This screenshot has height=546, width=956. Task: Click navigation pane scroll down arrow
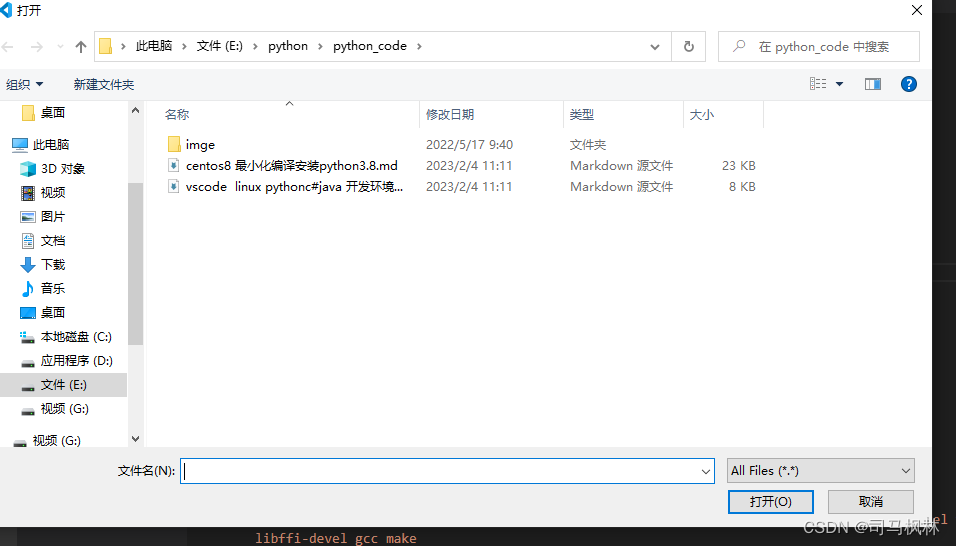(135, 439)
